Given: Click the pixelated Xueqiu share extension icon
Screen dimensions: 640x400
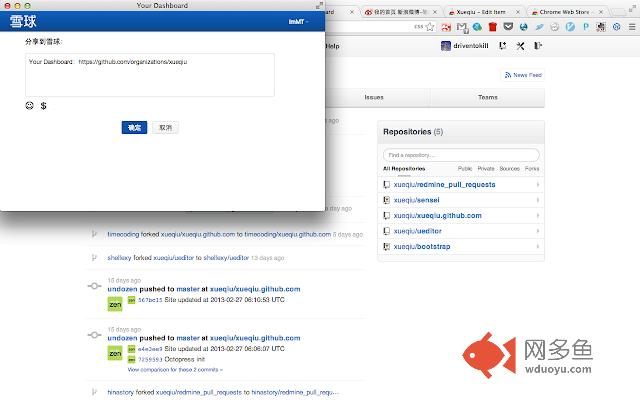Looking at the screenshot, I should [x=601, y=27].
